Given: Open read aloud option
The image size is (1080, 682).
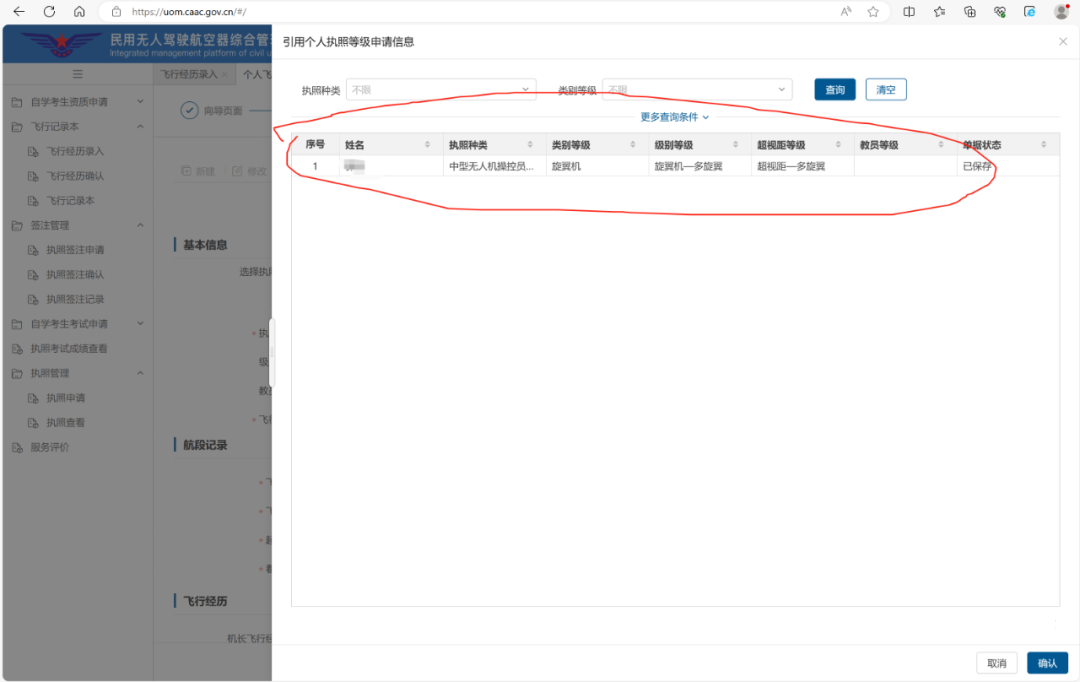Looking at the screenshot, I should click(846, 11).
